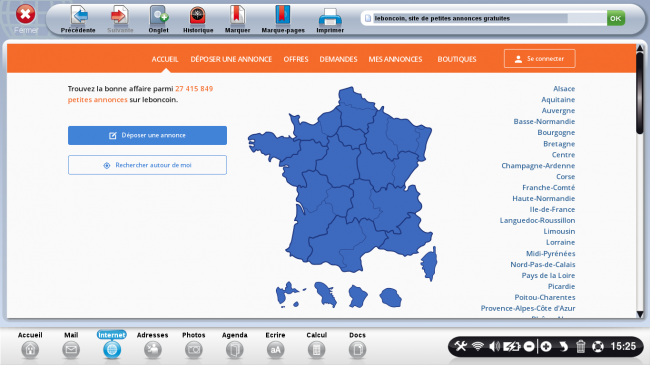Click the speaker volume icon
The image size is (650, 365).
(x=494, y=346)
